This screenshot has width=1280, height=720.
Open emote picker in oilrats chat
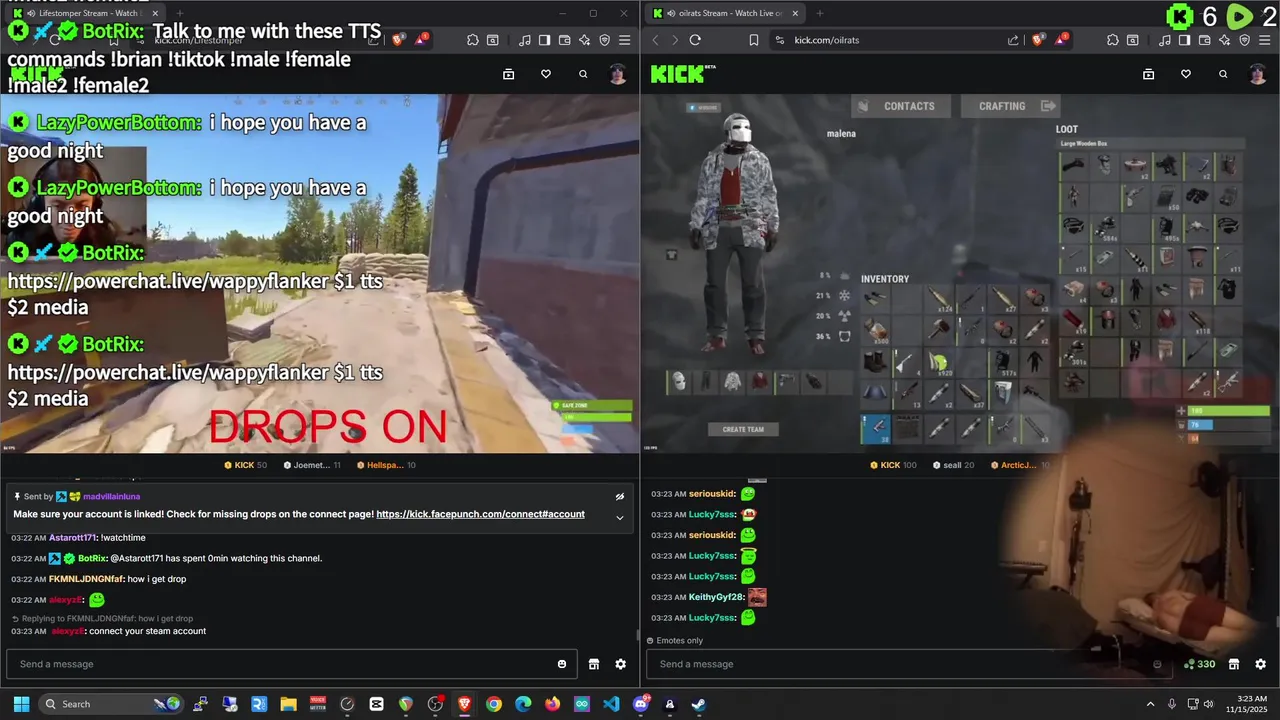coord(1157,664)
